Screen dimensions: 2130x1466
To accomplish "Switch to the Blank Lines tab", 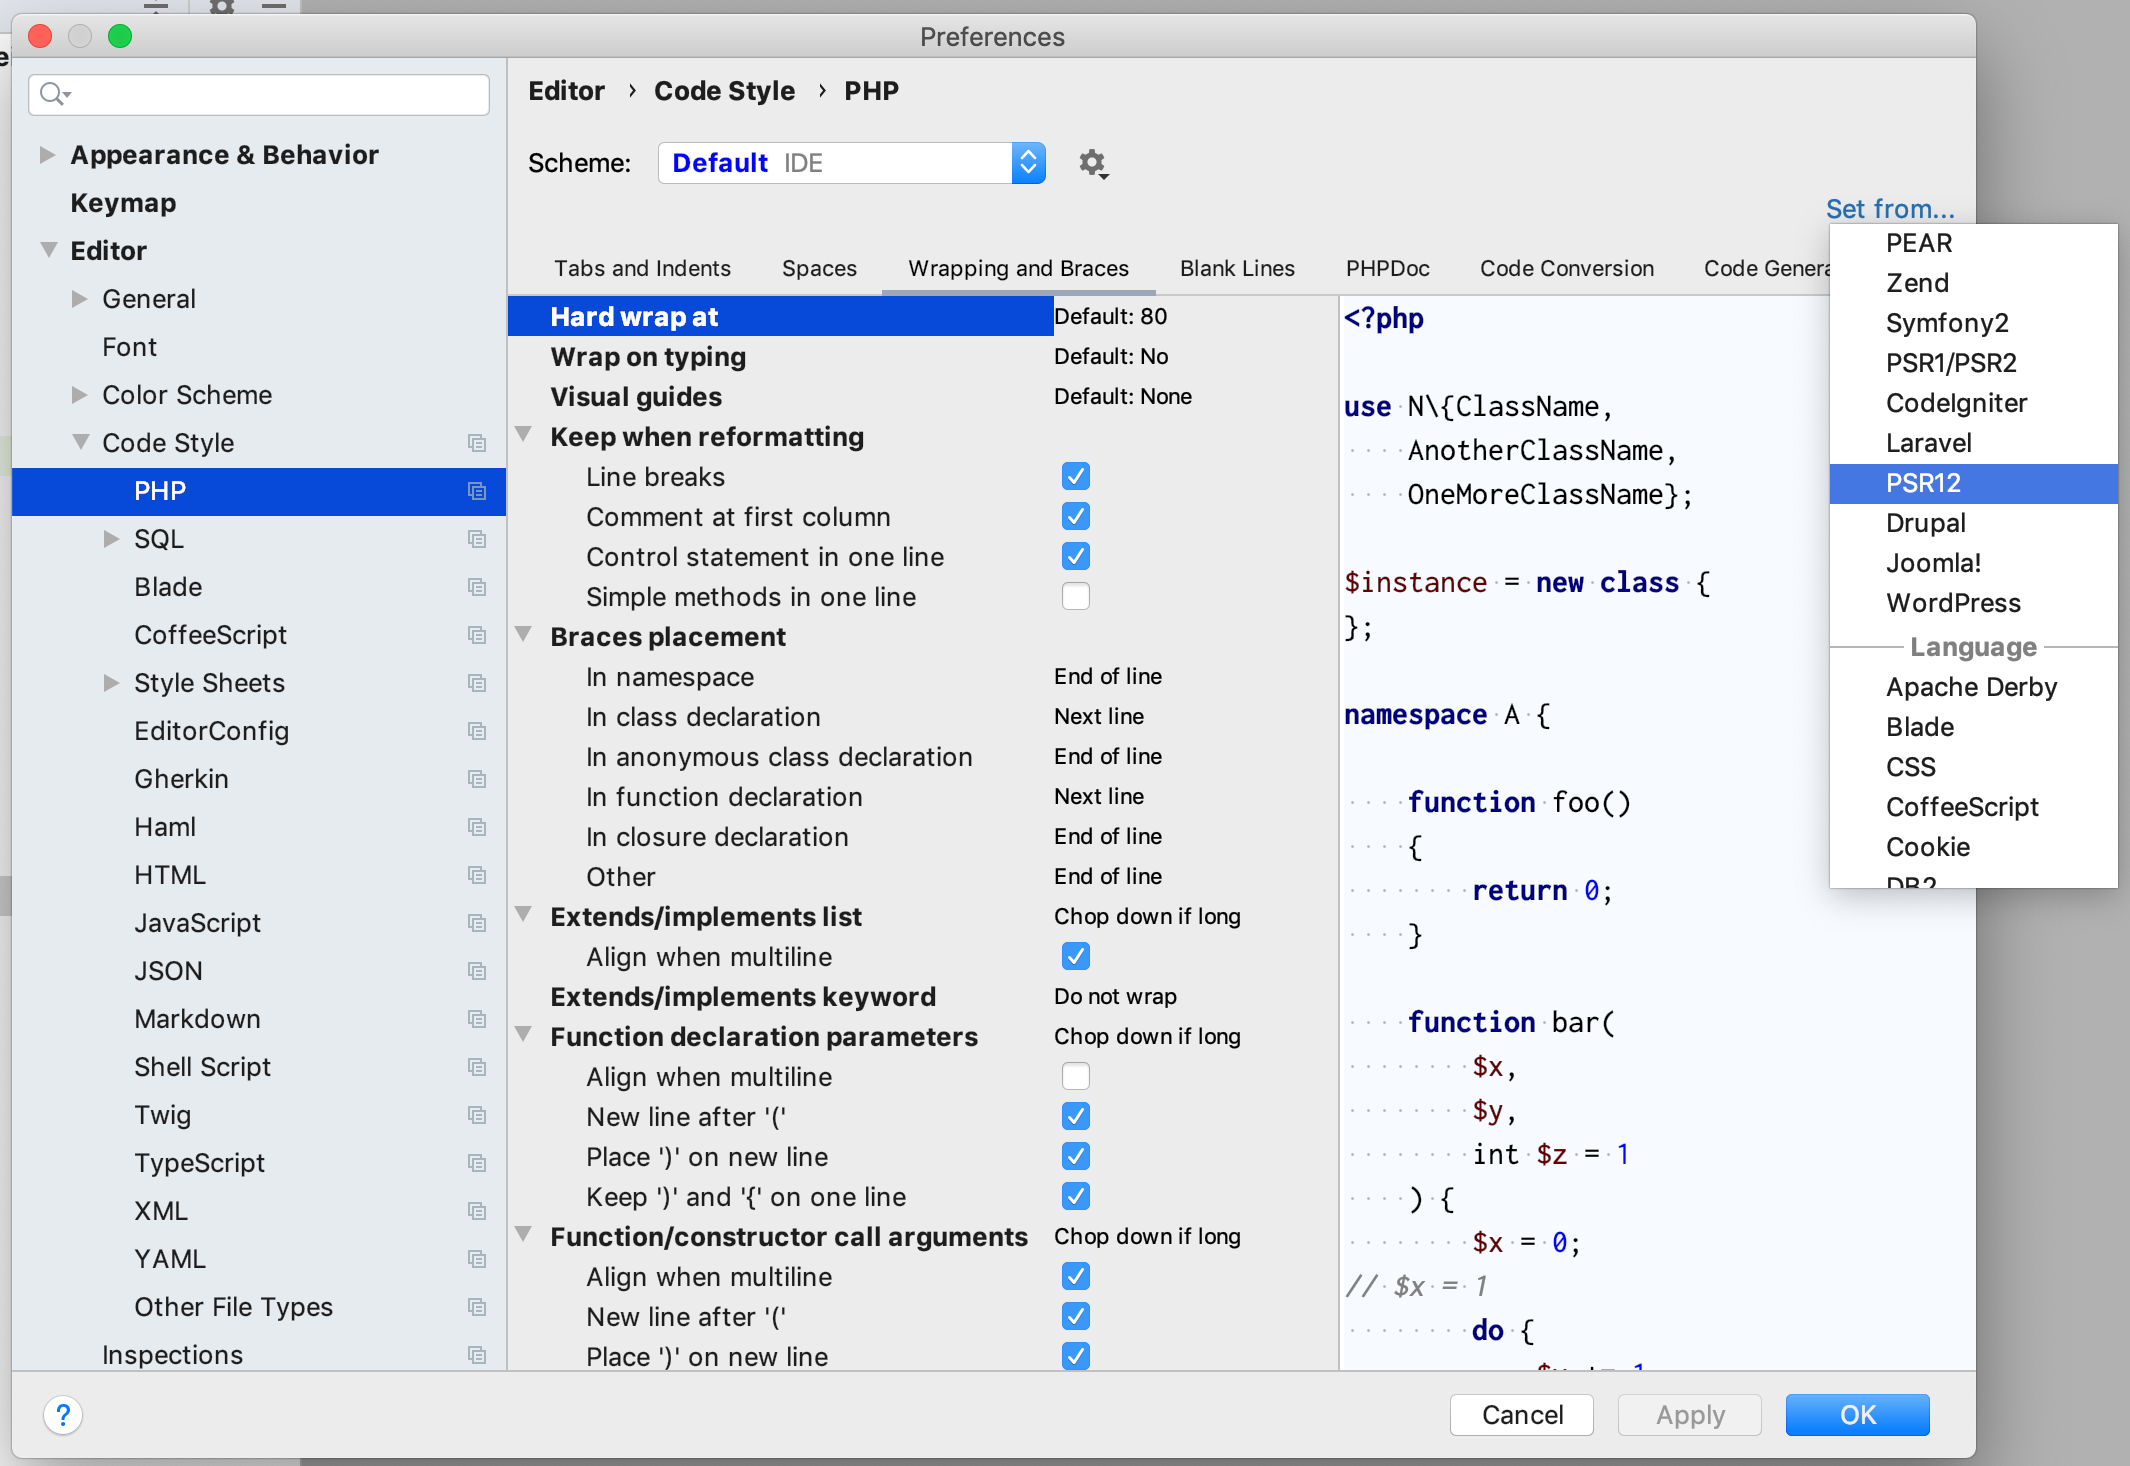I will (x=1237, y=268).
